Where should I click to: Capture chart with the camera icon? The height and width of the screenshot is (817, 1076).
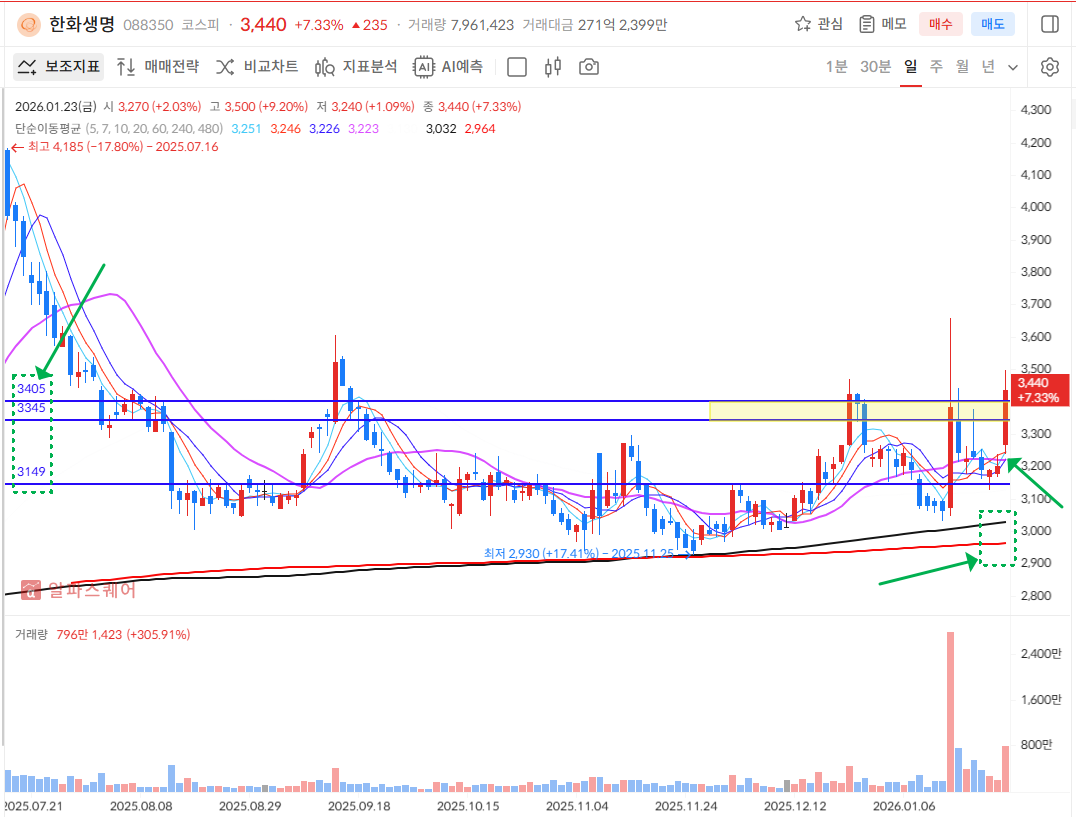click(589, 67)
